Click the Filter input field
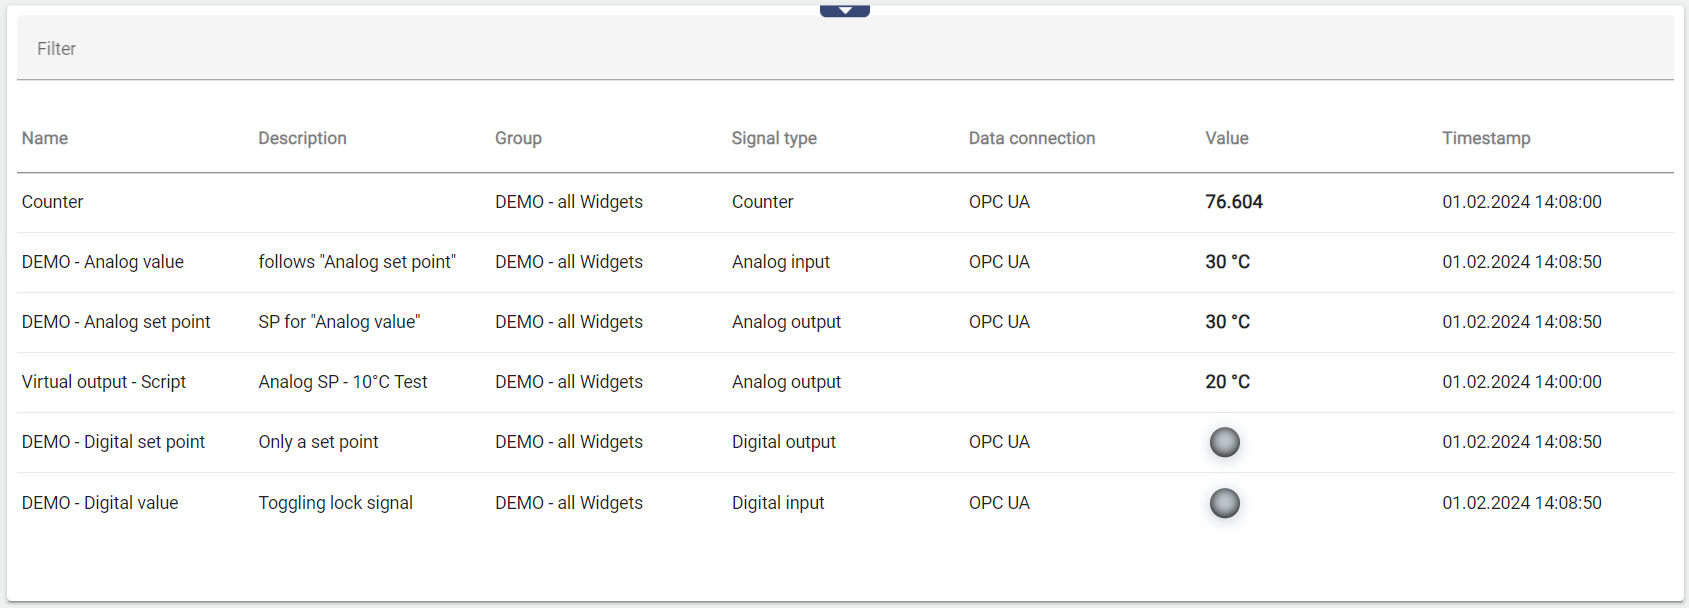 pos(844,49)
